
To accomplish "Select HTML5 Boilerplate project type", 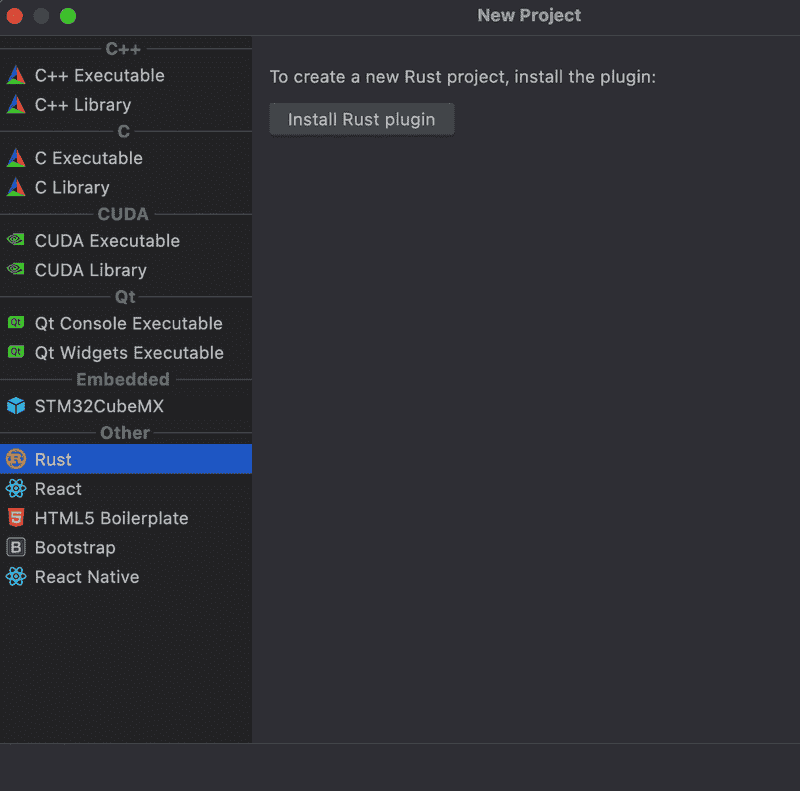I will pyautogui.click(x=126, y=518).
